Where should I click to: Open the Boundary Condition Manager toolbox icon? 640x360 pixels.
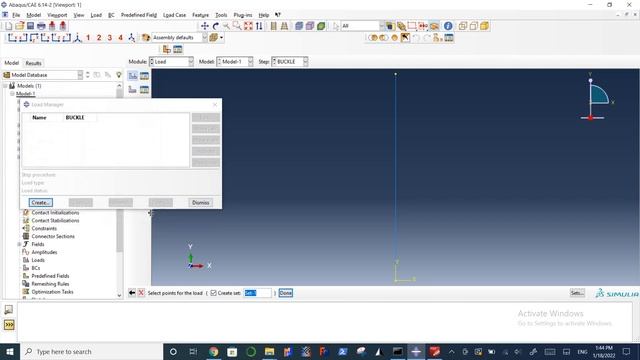point(144,89)
